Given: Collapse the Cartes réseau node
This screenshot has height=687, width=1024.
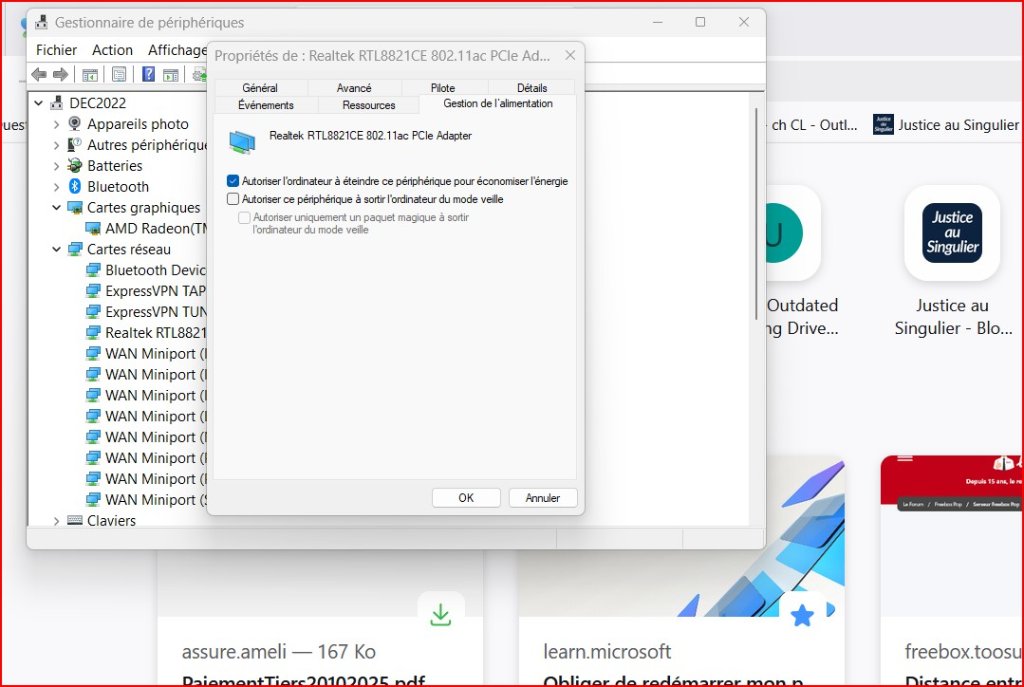Looking at the screenshot, I should pos(56,249).
